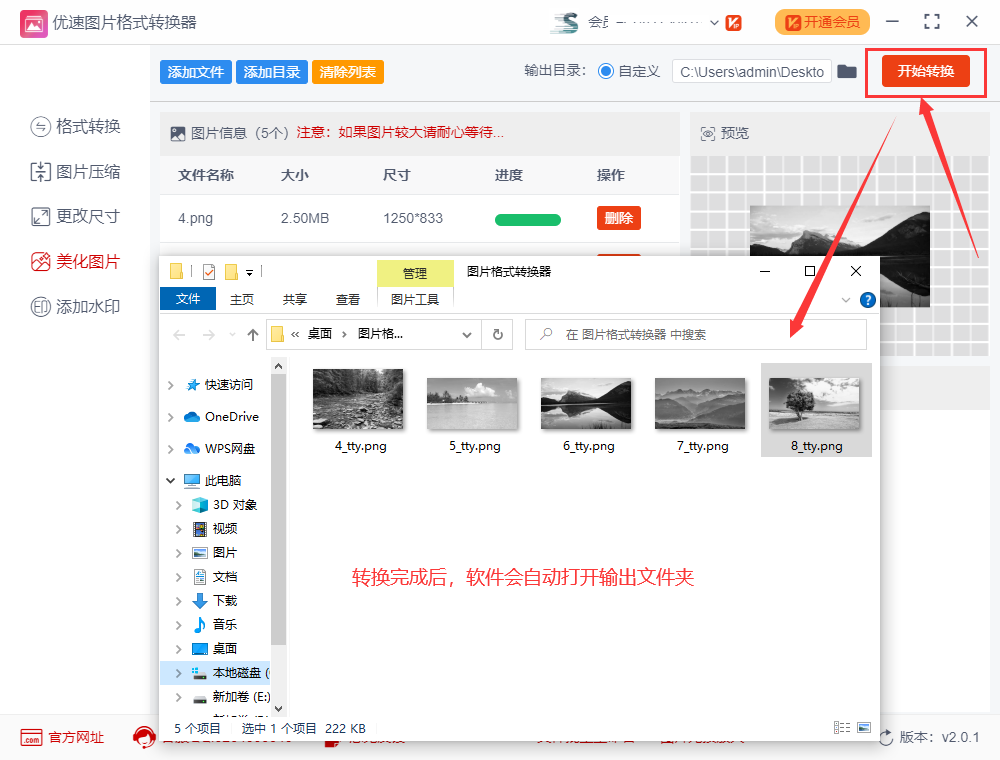This screenshot has width=1000, height=760.
Task: Switch to the 主页 ribbon tab
Action: tap(242, 299)
